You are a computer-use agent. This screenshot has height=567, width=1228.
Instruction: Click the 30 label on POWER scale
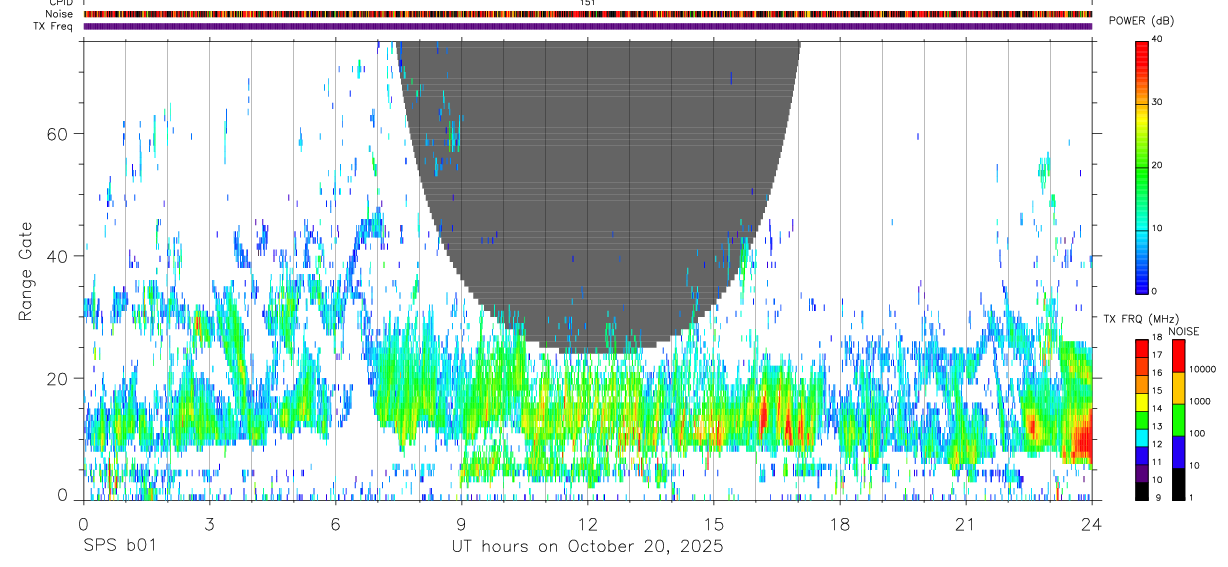[x=1157, y=103]
